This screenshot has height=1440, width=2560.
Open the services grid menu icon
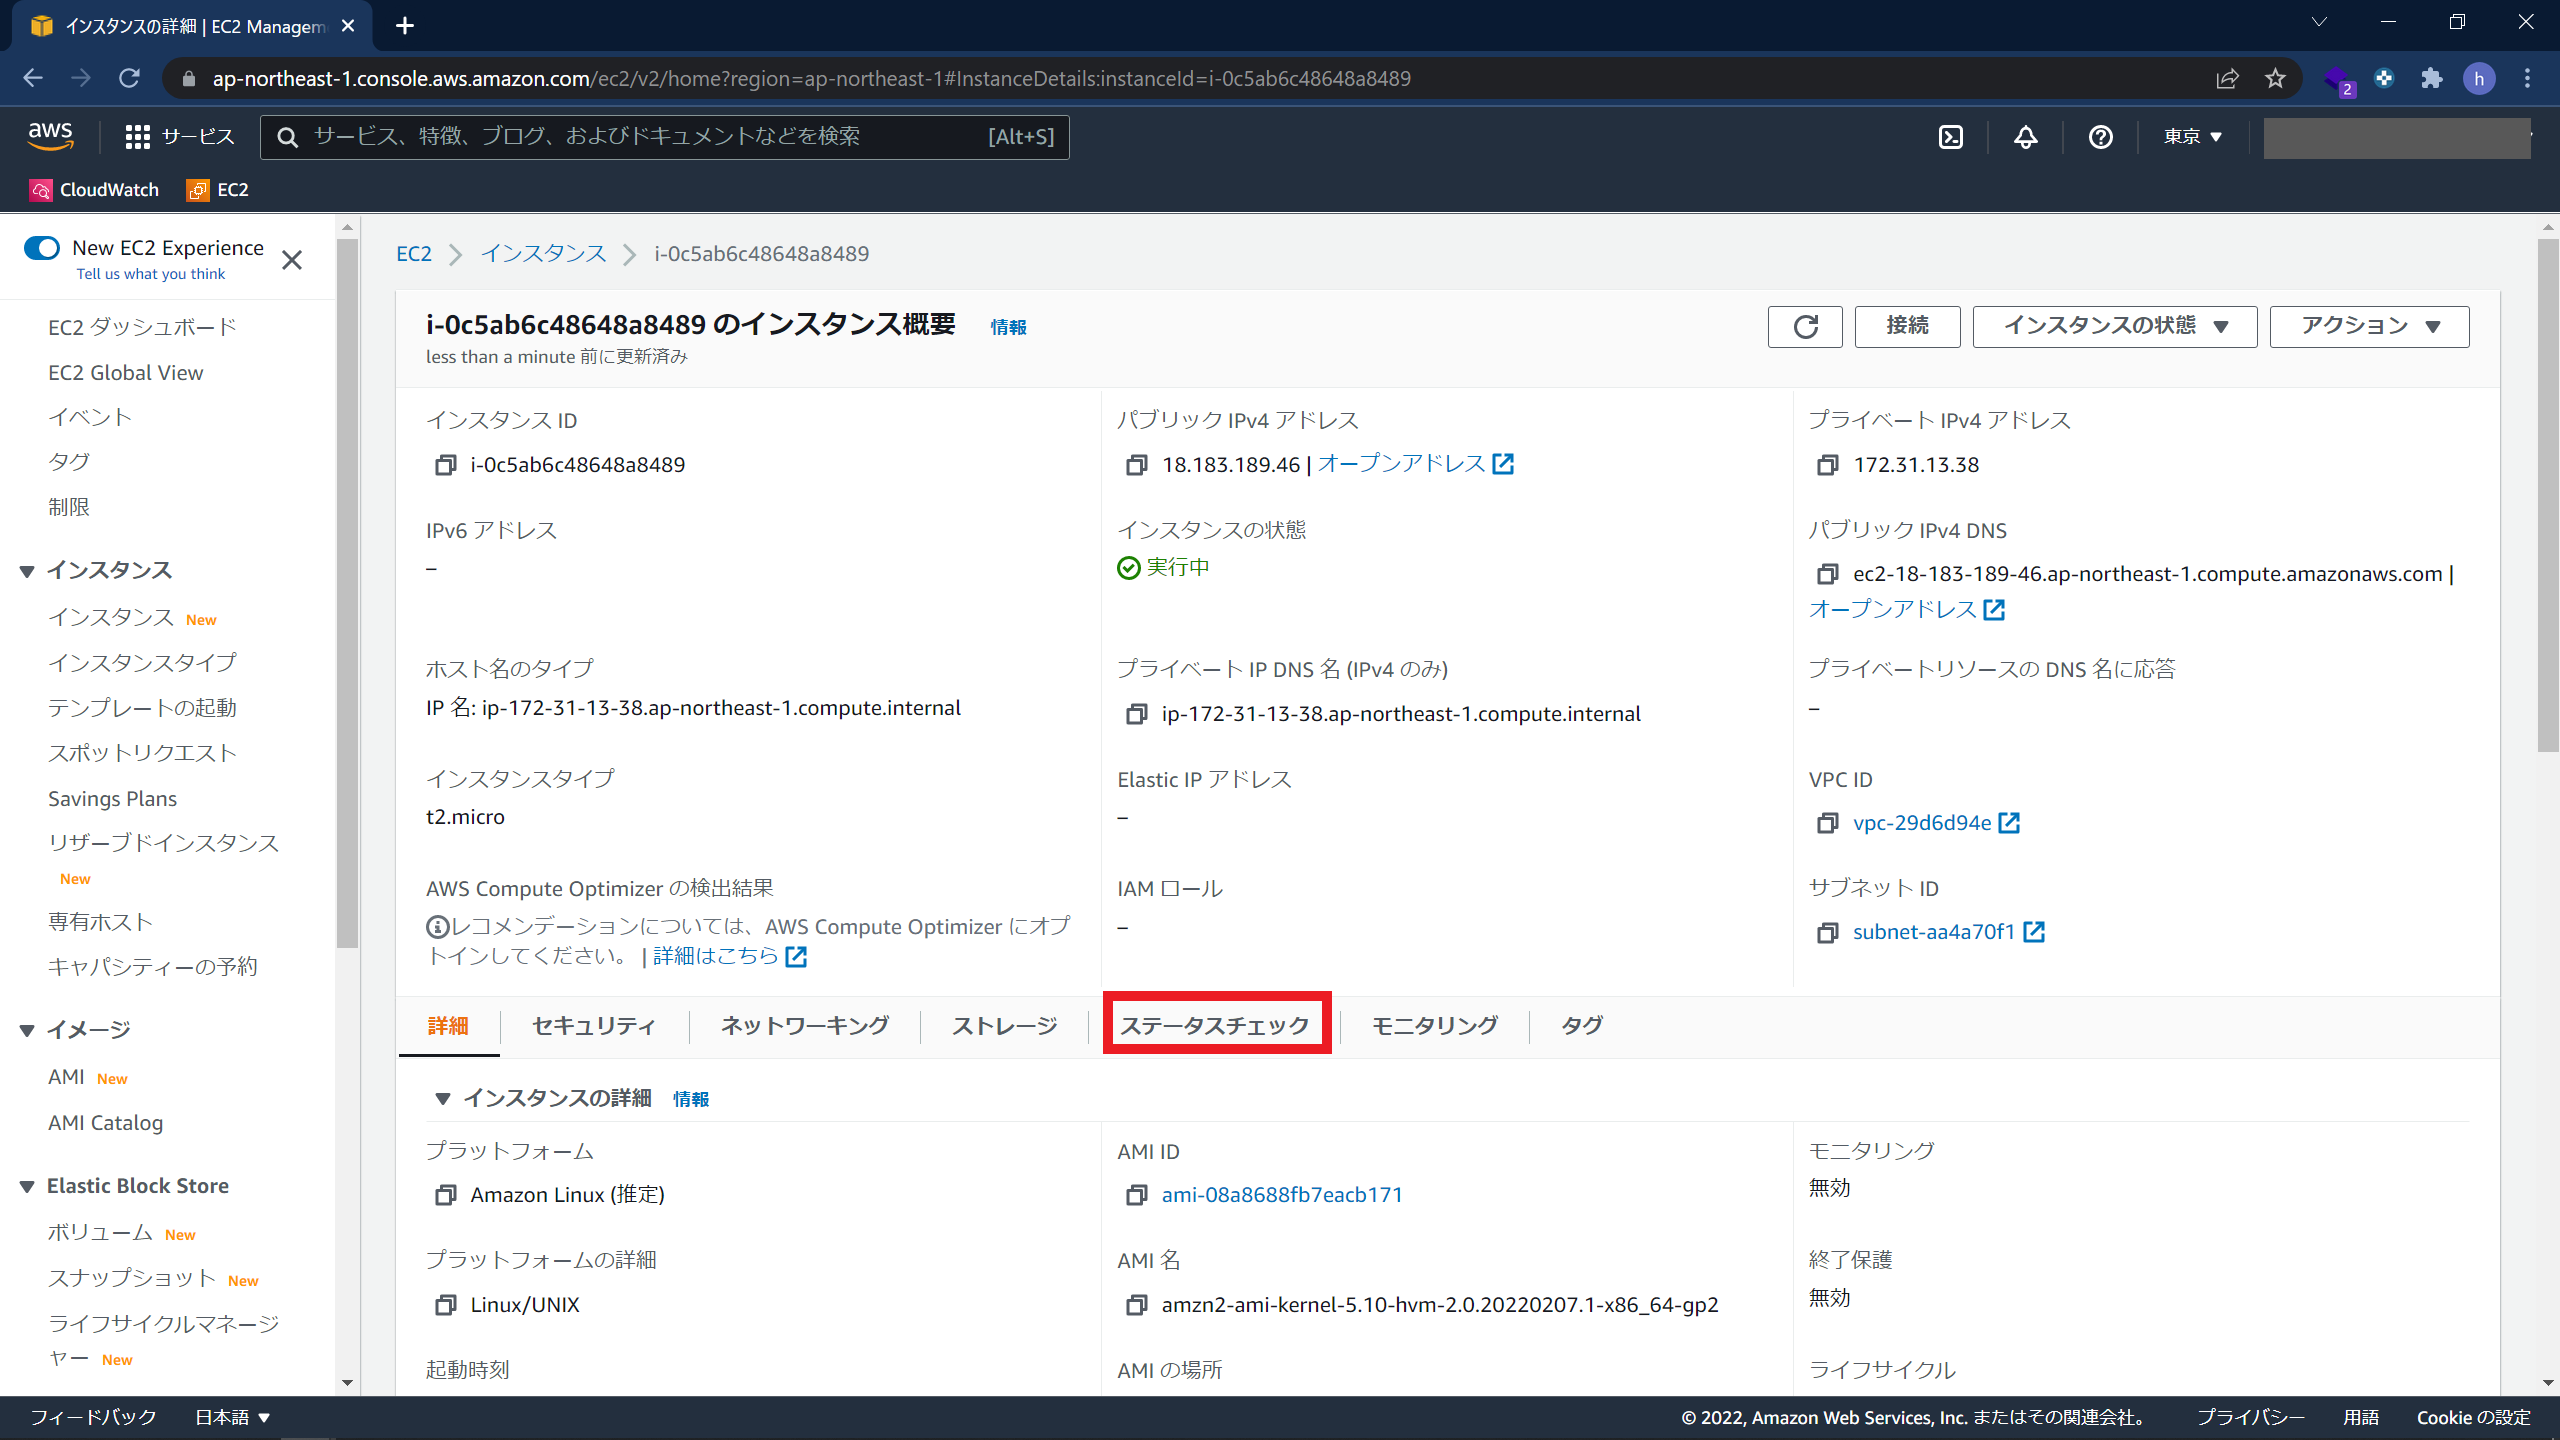[138, 137]
